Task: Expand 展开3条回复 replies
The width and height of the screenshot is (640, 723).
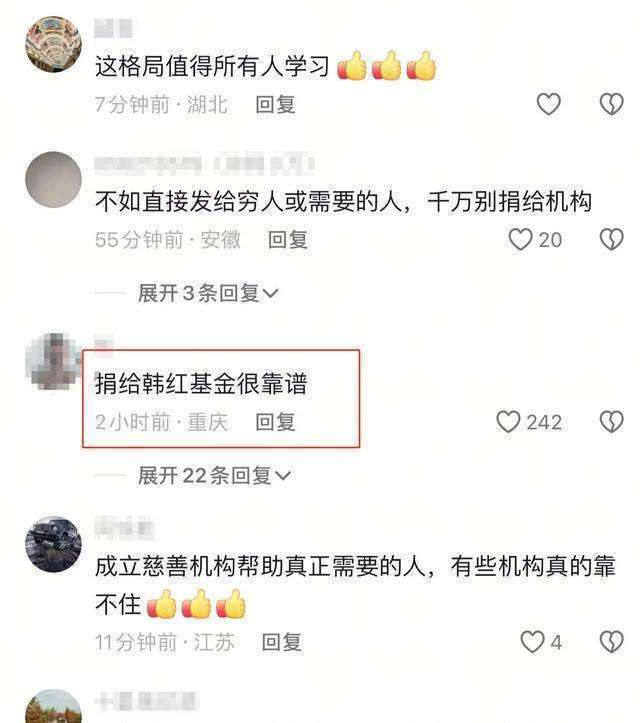Action: click(208, 293)
